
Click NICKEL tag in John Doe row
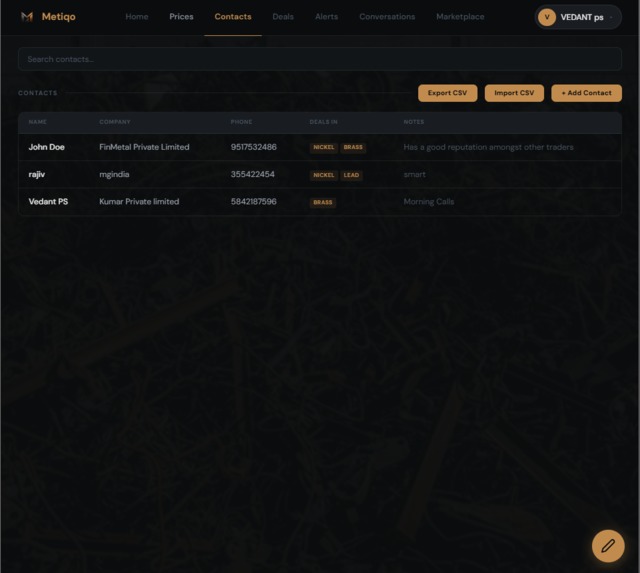click(324, 147)
